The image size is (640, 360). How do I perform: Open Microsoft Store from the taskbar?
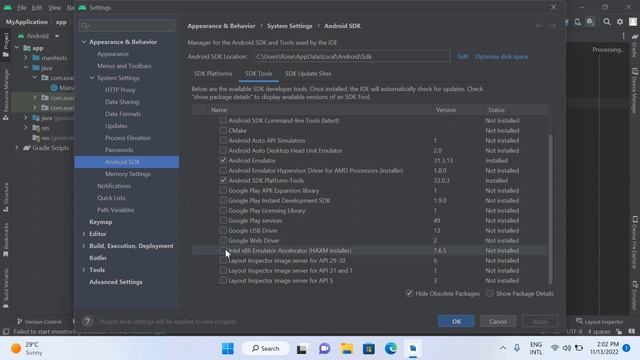(369, 349)
